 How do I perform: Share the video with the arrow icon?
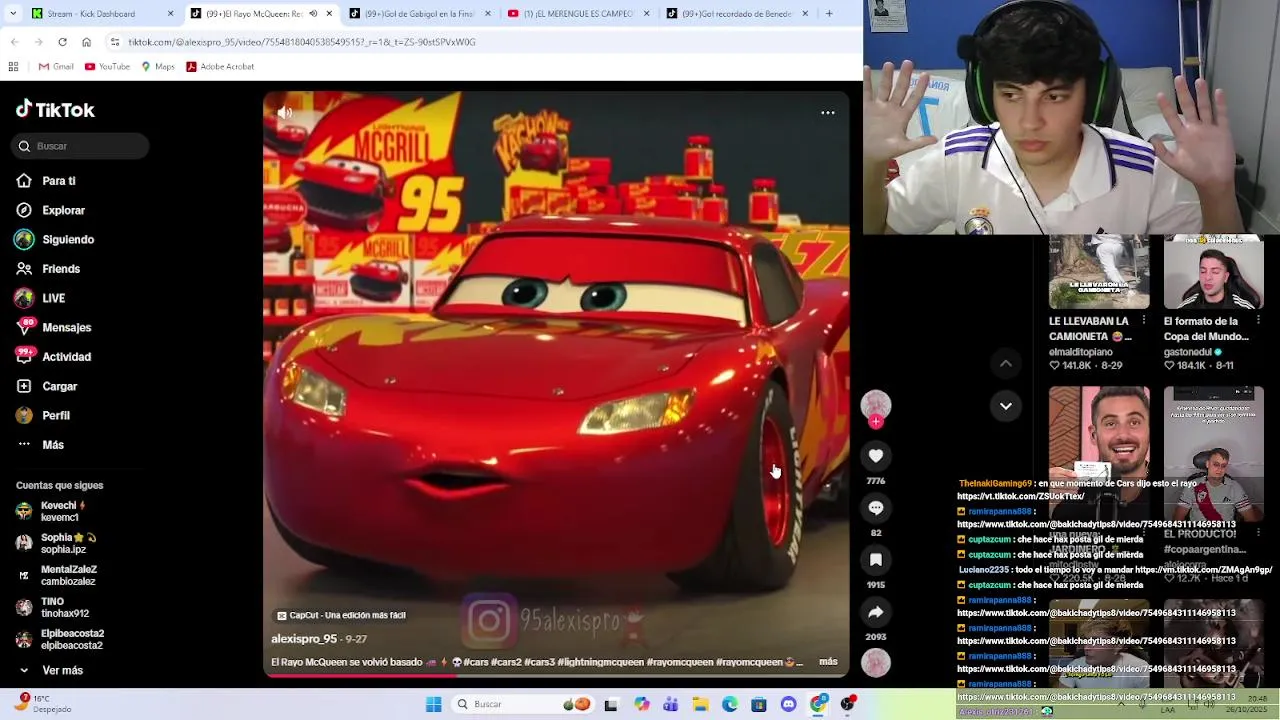(x=876, y=612)
